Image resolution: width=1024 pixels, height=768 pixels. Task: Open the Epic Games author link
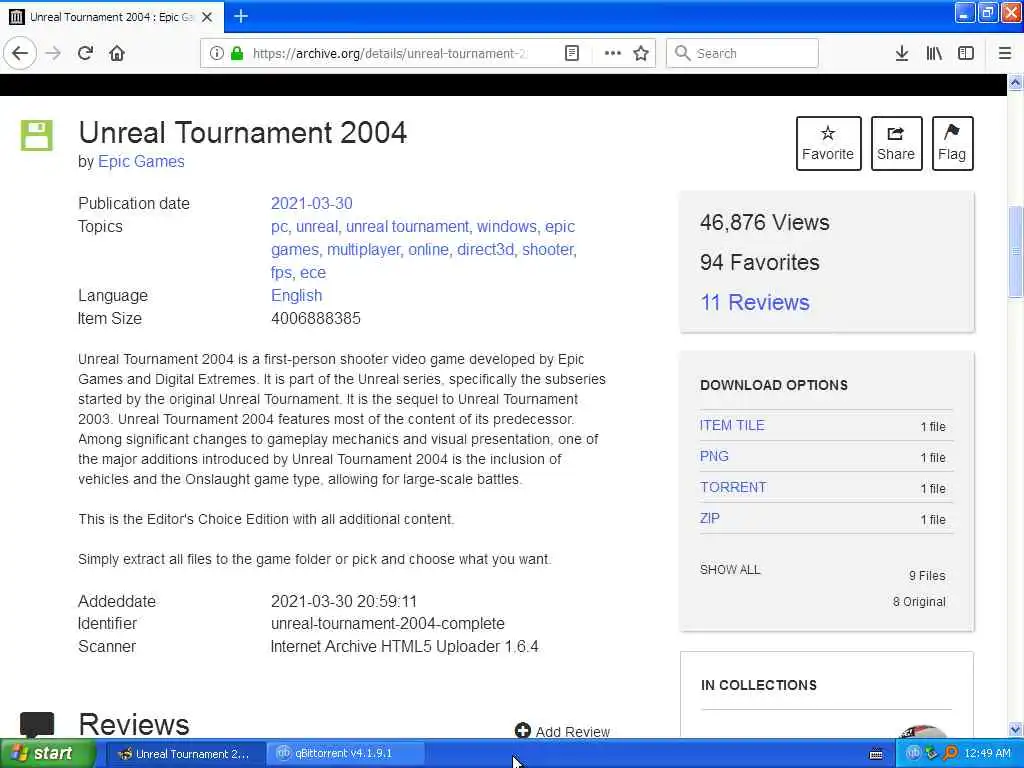[x=141, y=161]
